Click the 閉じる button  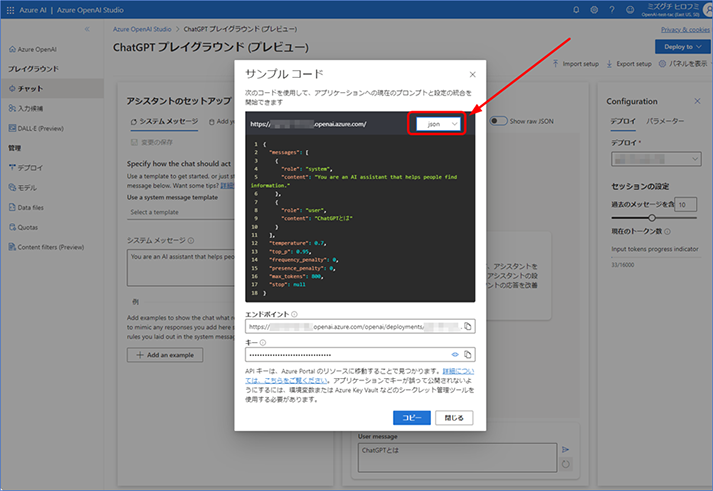[x=454, y=418]
